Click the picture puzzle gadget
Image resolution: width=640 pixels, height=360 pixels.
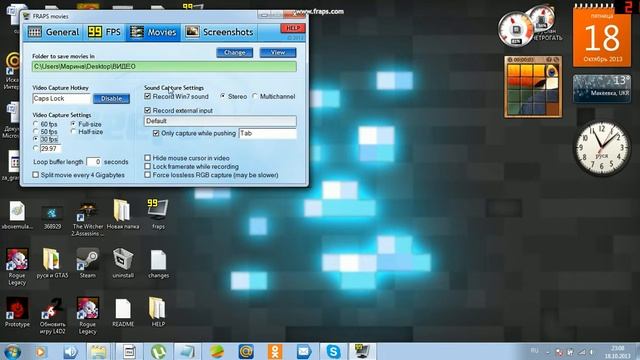click(x=533, y=87)
